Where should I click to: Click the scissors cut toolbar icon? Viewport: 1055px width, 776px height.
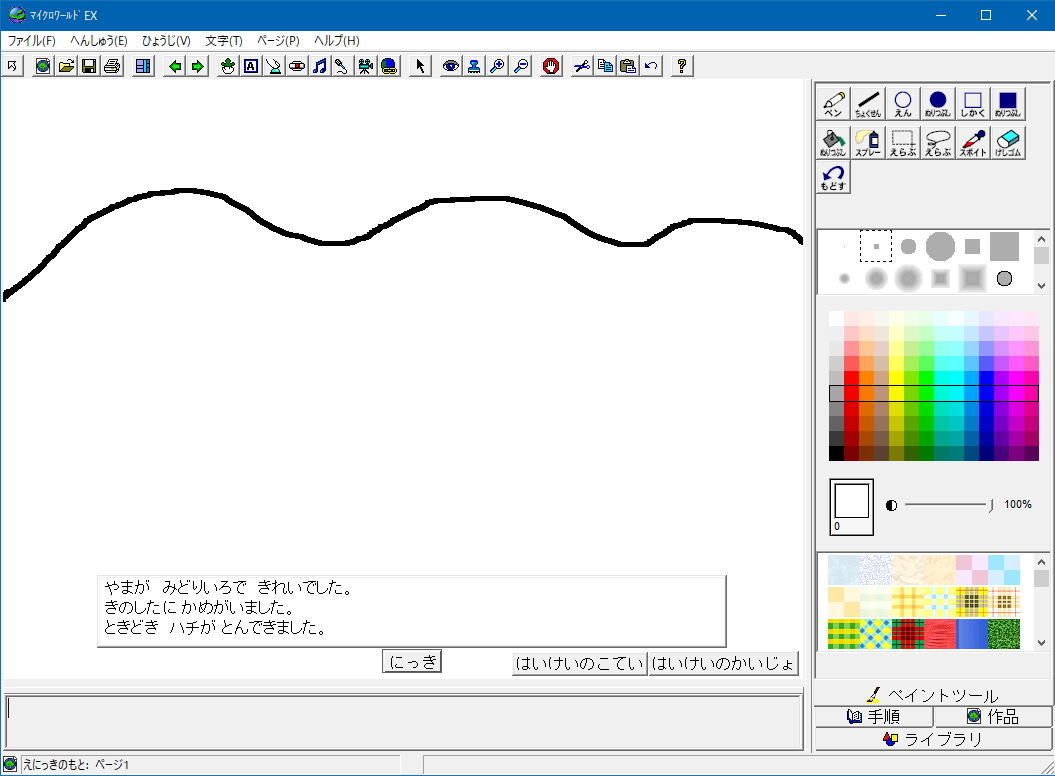[582, 66]
